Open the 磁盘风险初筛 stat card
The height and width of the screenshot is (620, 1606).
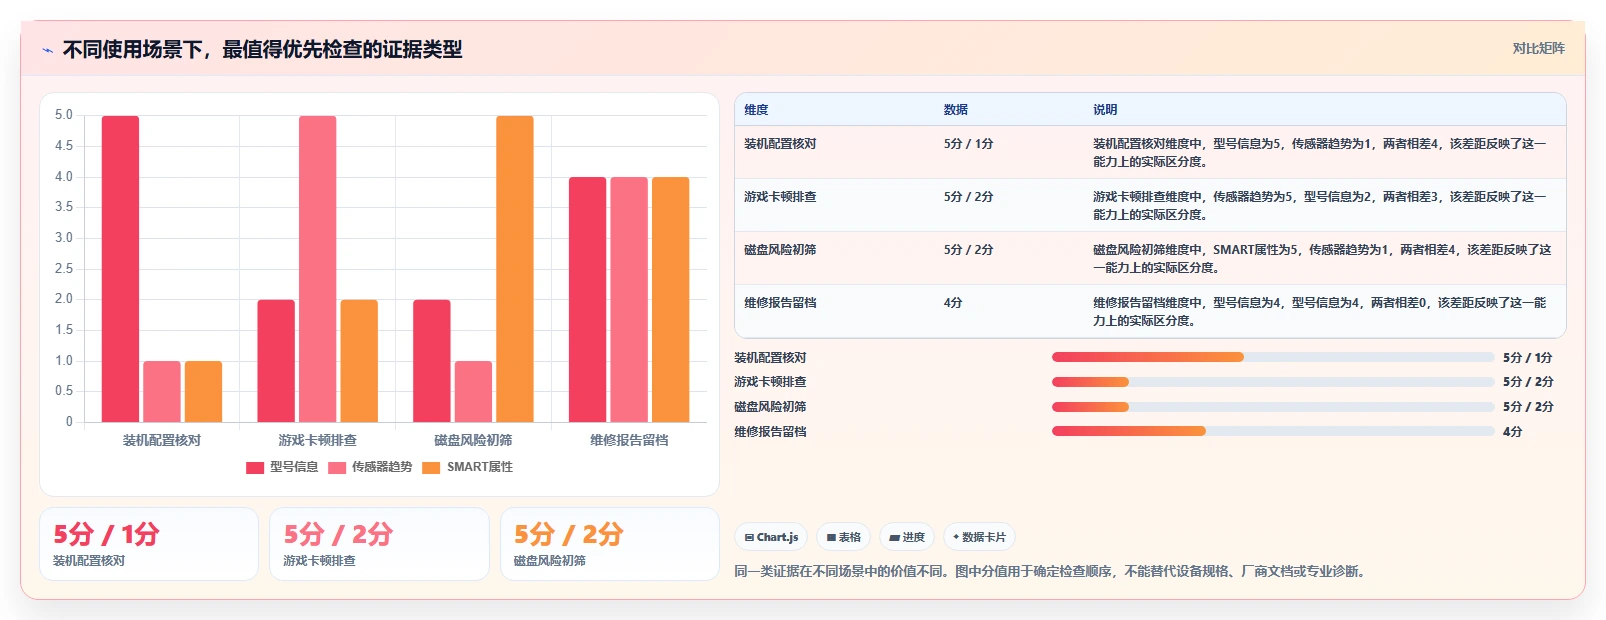tap(610, 544)
